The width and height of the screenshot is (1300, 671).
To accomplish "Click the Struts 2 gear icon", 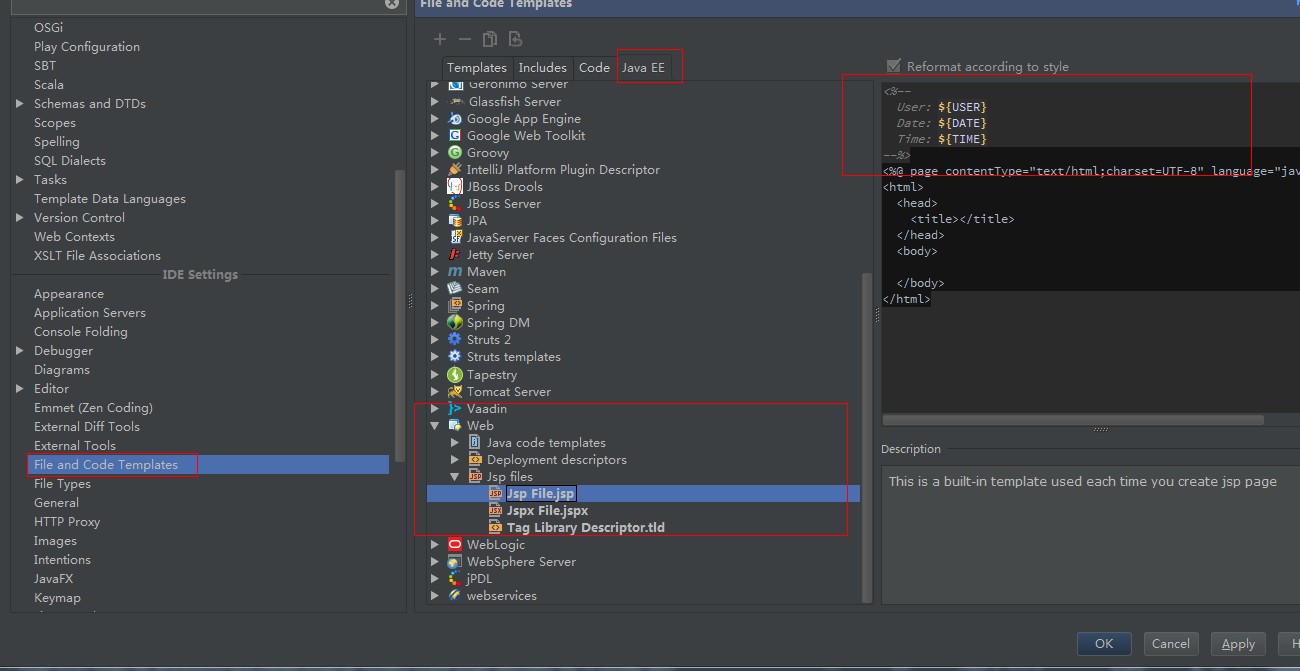I will (x=455, y=339).
